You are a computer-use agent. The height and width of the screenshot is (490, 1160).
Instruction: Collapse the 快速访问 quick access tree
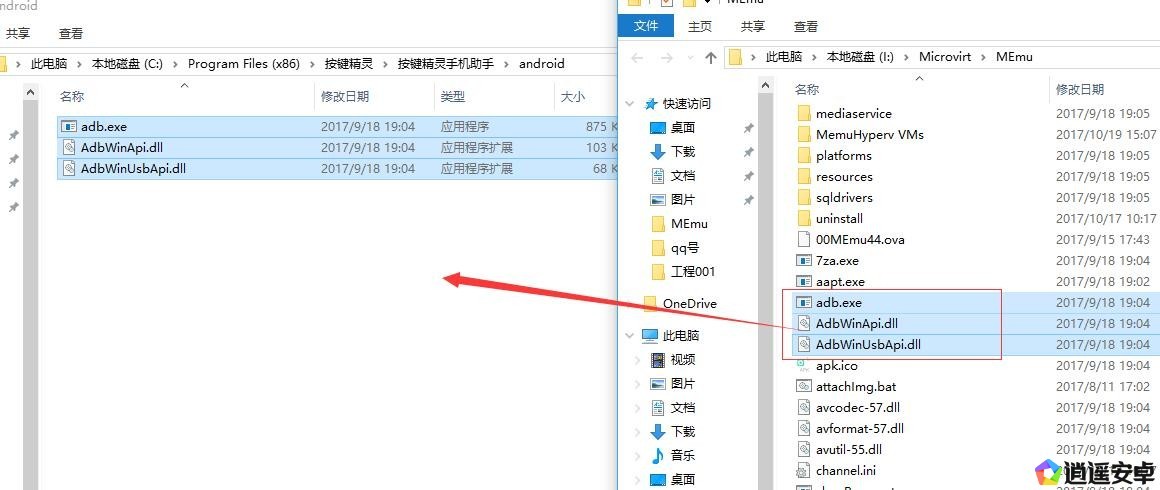630,104
